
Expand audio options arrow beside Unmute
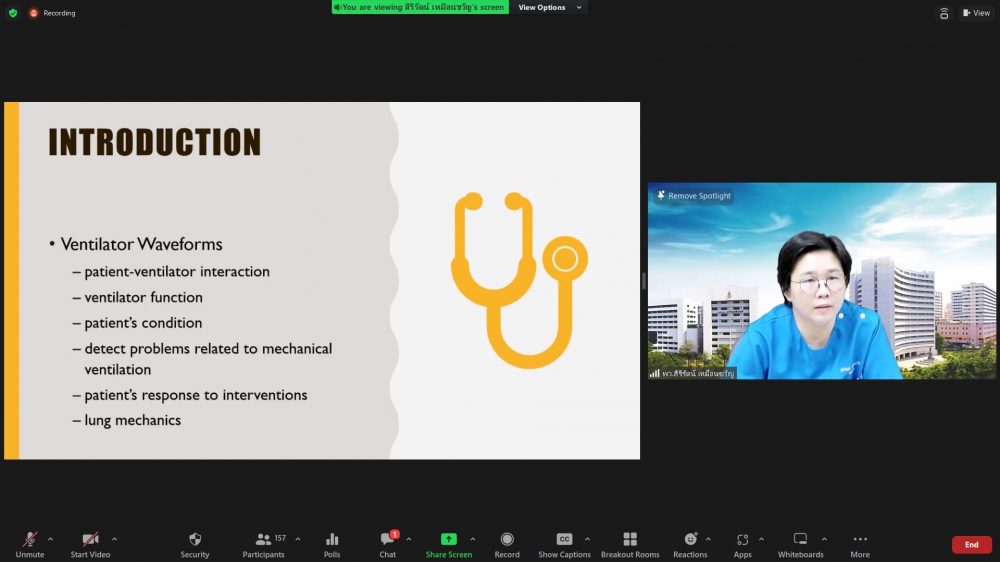(51, 539)
